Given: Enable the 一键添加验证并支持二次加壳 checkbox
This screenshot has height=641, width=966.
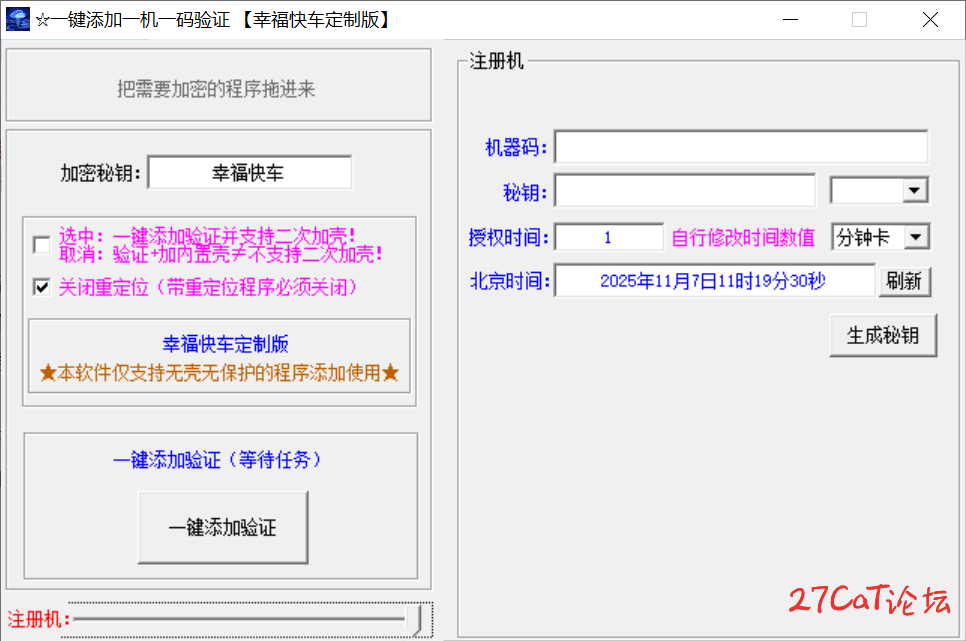Looking at the screenshot, I should tap(41, 245).
